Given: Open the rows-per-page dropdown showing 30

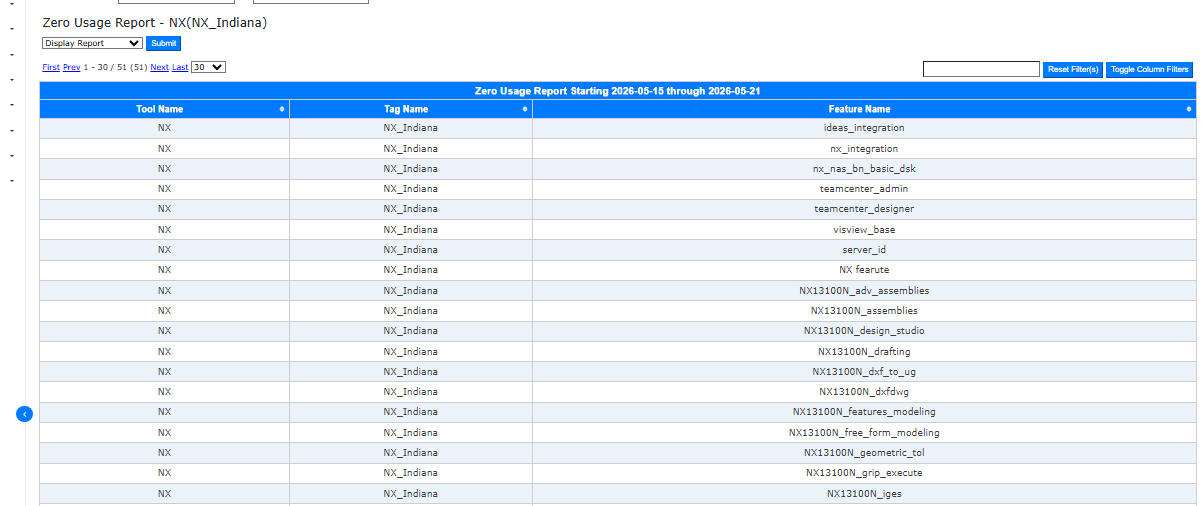Looking at the screenshot, I should [209, 67].
